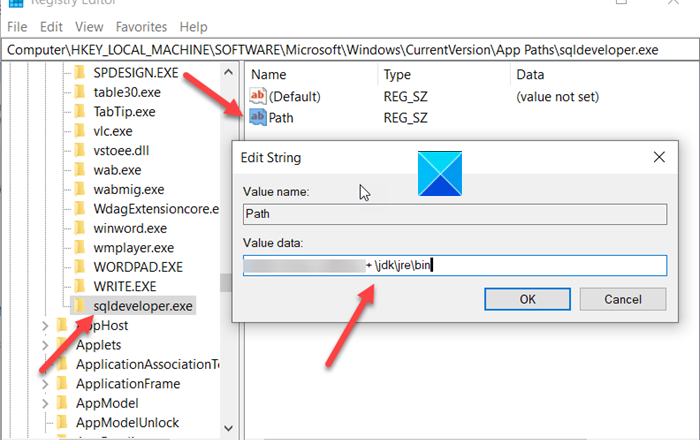This screenshot has width=700, height=440.
Task: Select winword.exe folder icon
Action: (x=80, y=228)
